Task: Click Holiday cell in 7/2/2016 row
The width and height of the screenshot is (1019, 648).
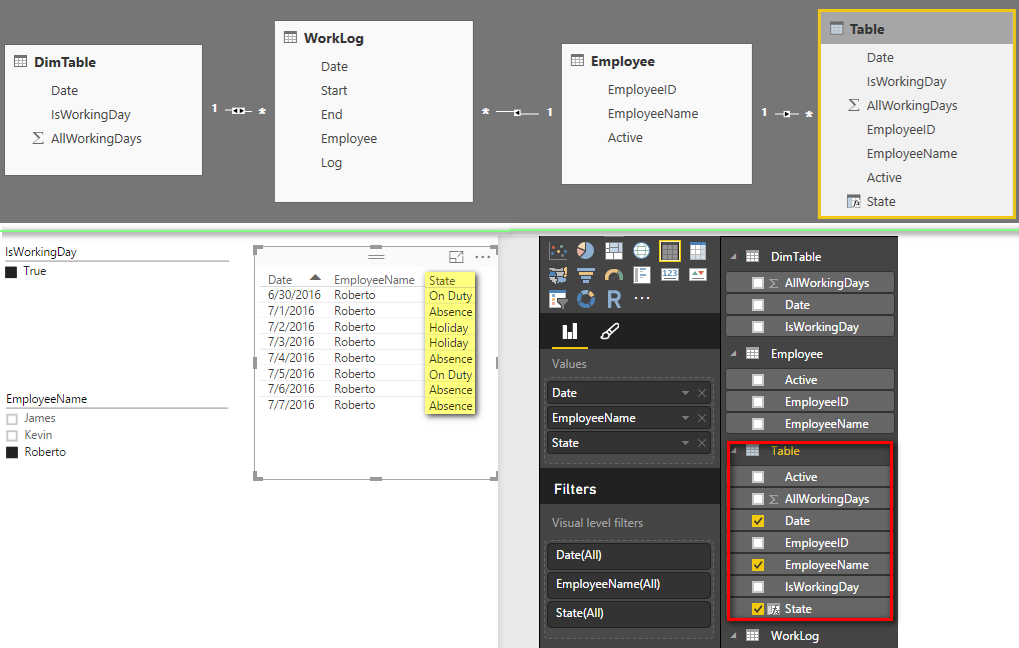Action: pos(448,328)
